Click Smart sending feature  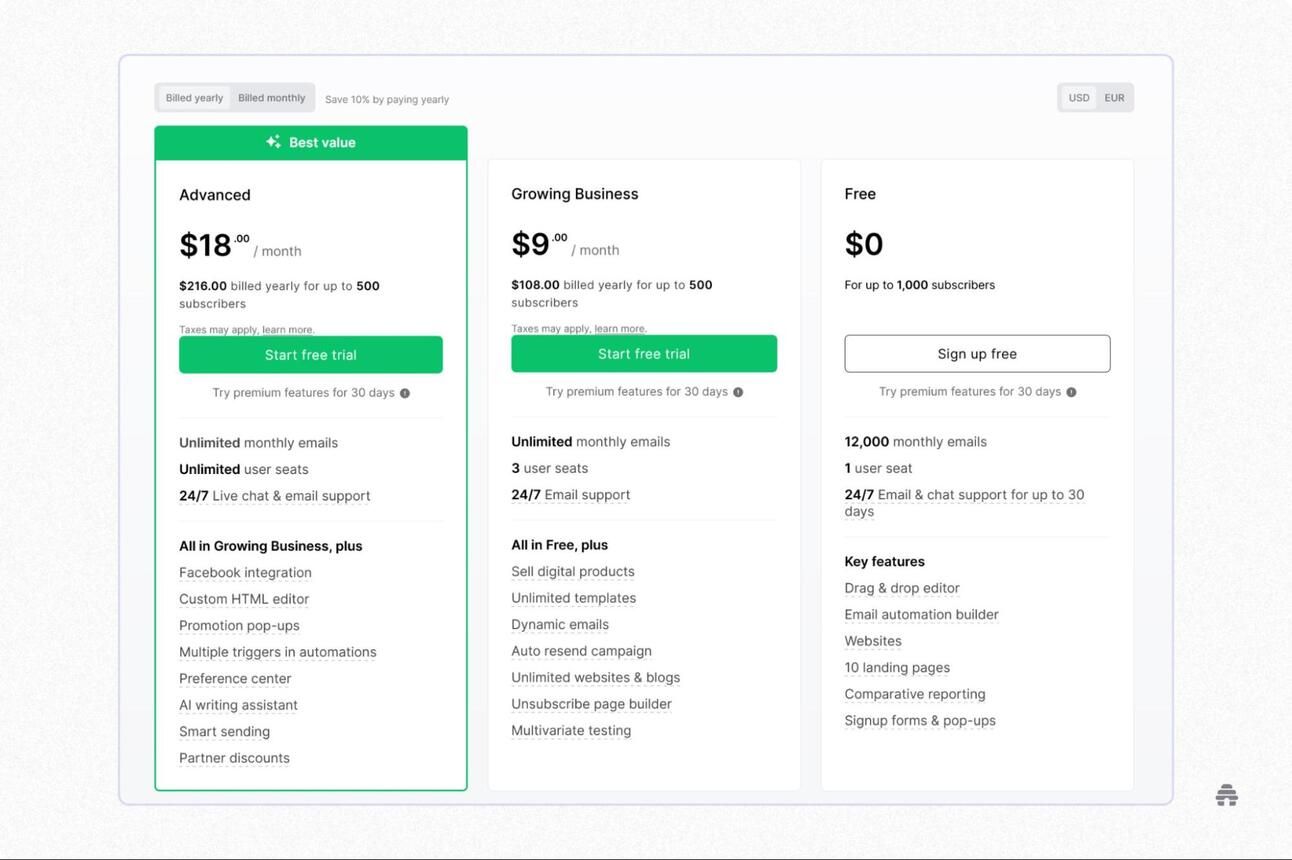tap(224, 732)
